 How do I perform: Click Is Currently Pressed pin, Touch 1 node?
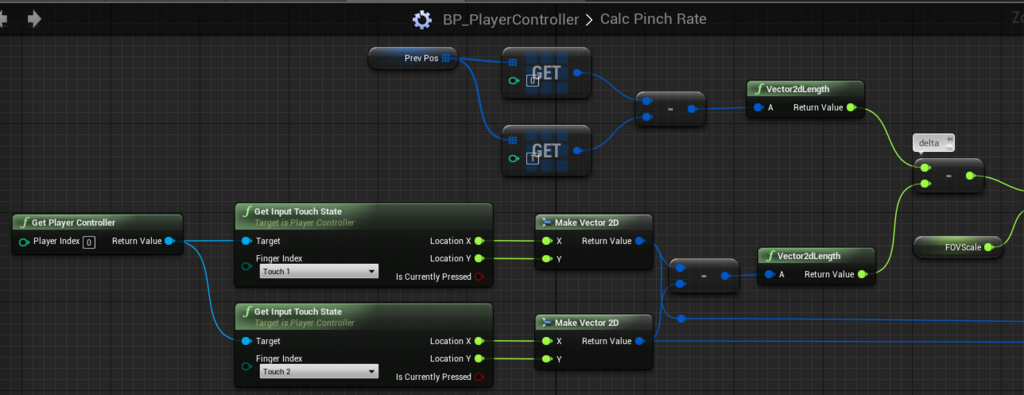click(479, 277)
